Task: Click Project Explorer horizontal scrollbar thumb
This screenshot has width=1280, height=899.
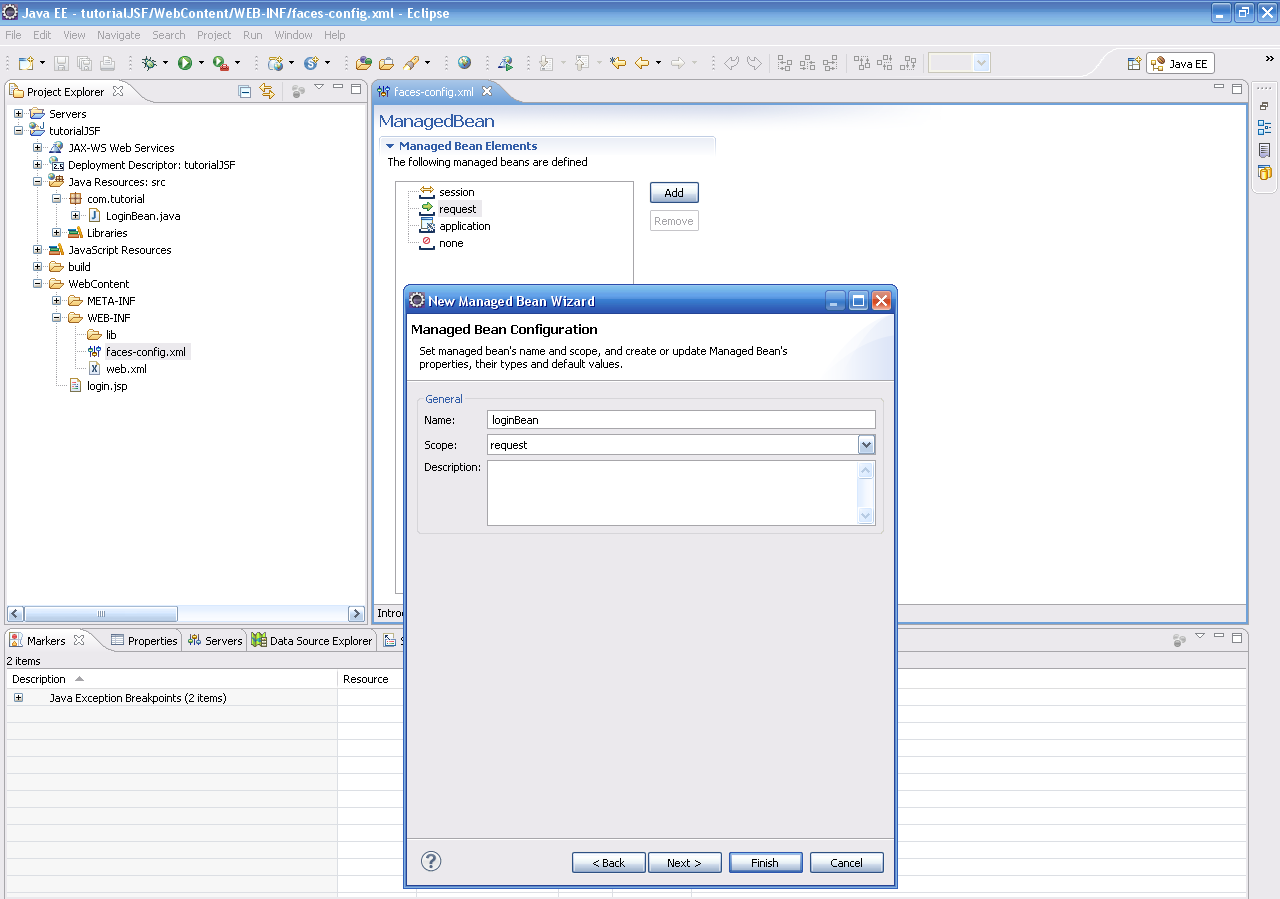Action: 101,614
